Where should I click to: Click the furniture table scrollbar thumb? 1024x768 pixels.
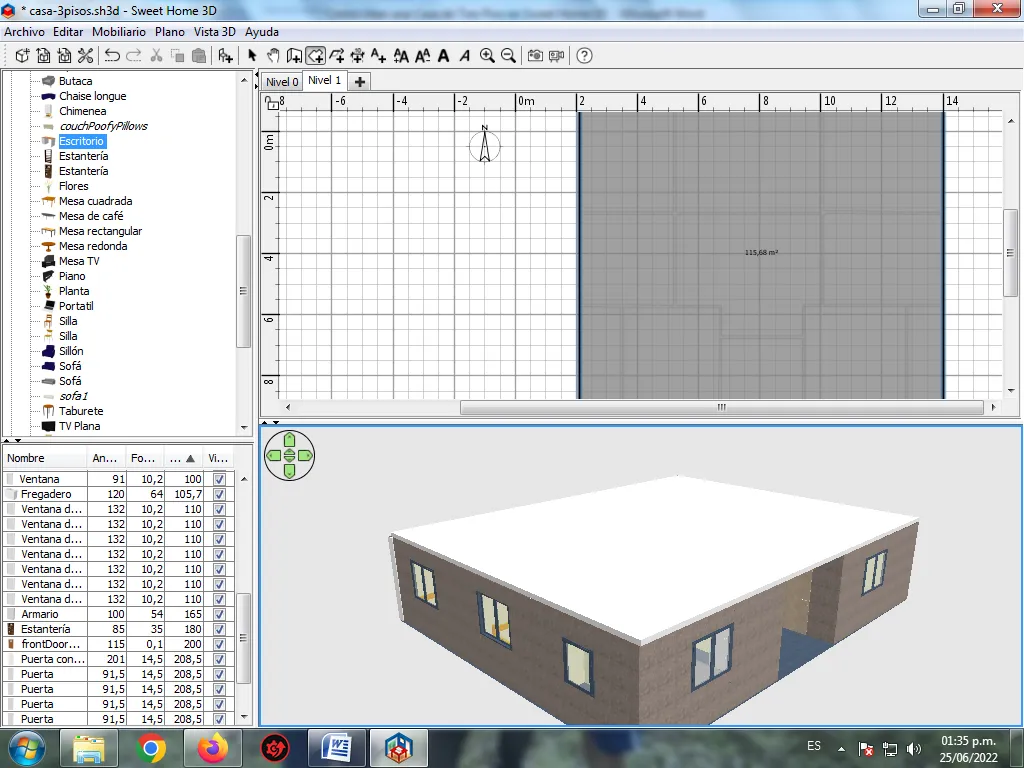point(244,638)
